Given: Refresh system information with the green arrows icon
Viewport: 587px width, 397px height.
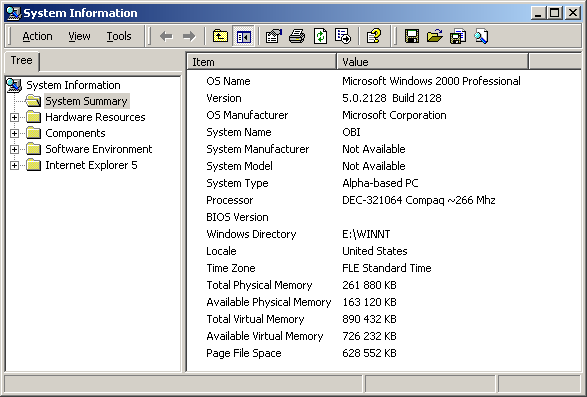Looking at the screenshot, I should click(320, 36).
